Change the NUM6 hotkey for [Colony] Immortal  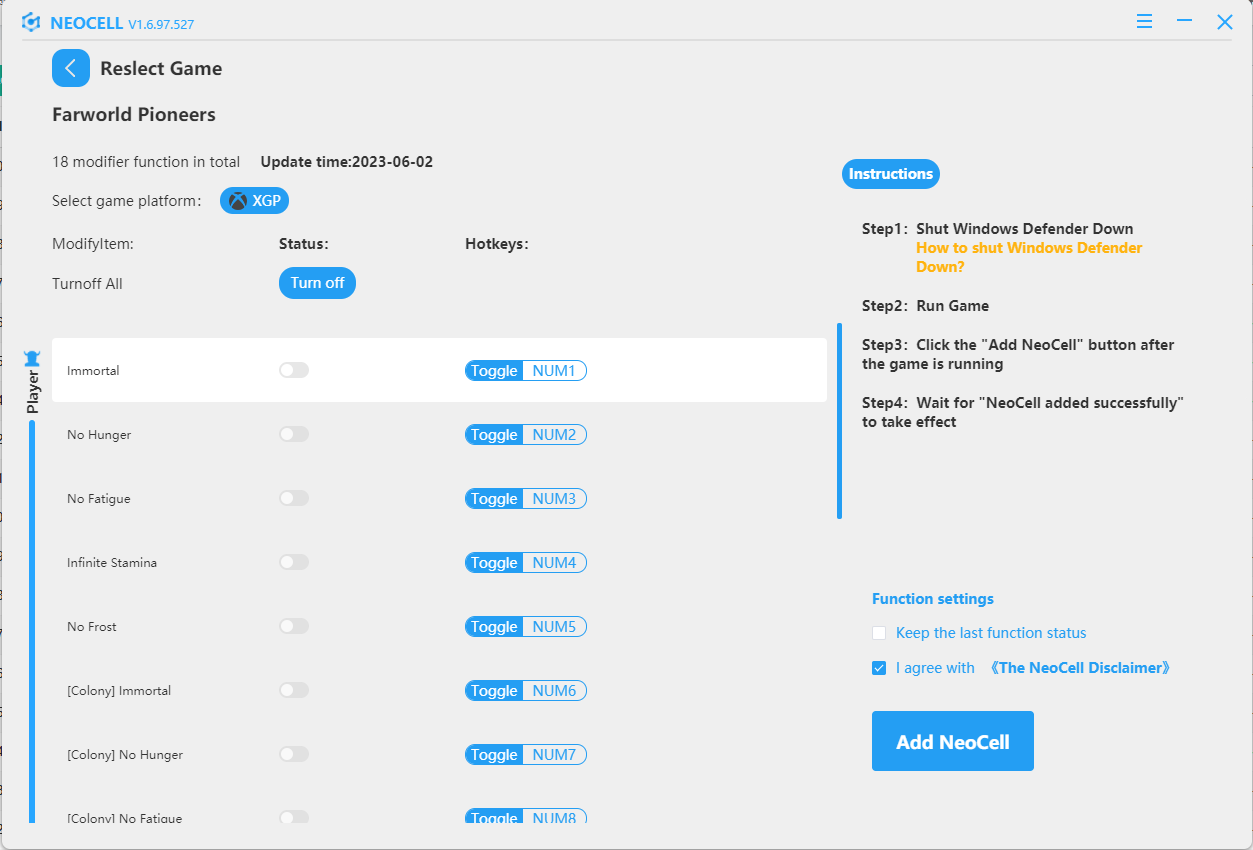pyautogui.click(x=554, y=691)
